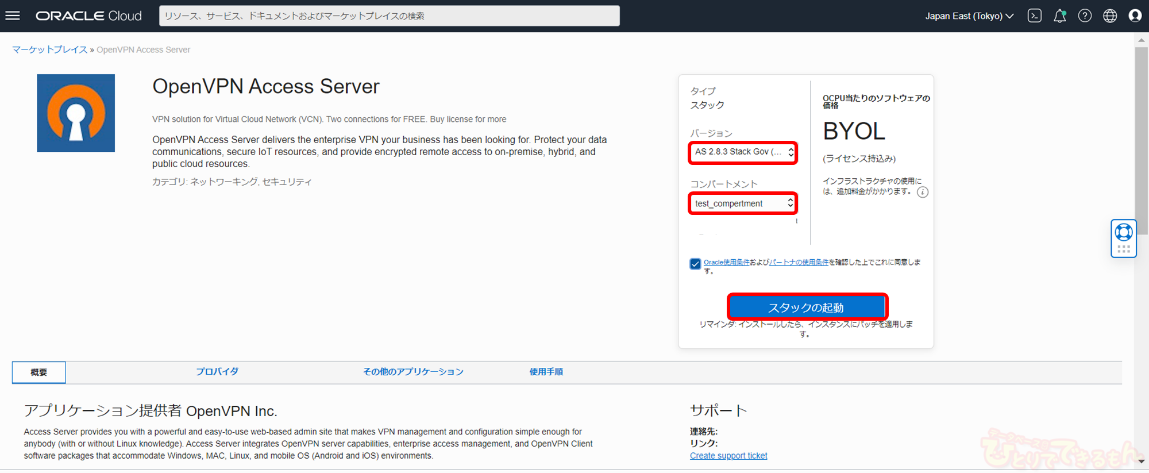Click the lifebuoy support widget
The image size is (1149, 473).
pos(1124,238)
